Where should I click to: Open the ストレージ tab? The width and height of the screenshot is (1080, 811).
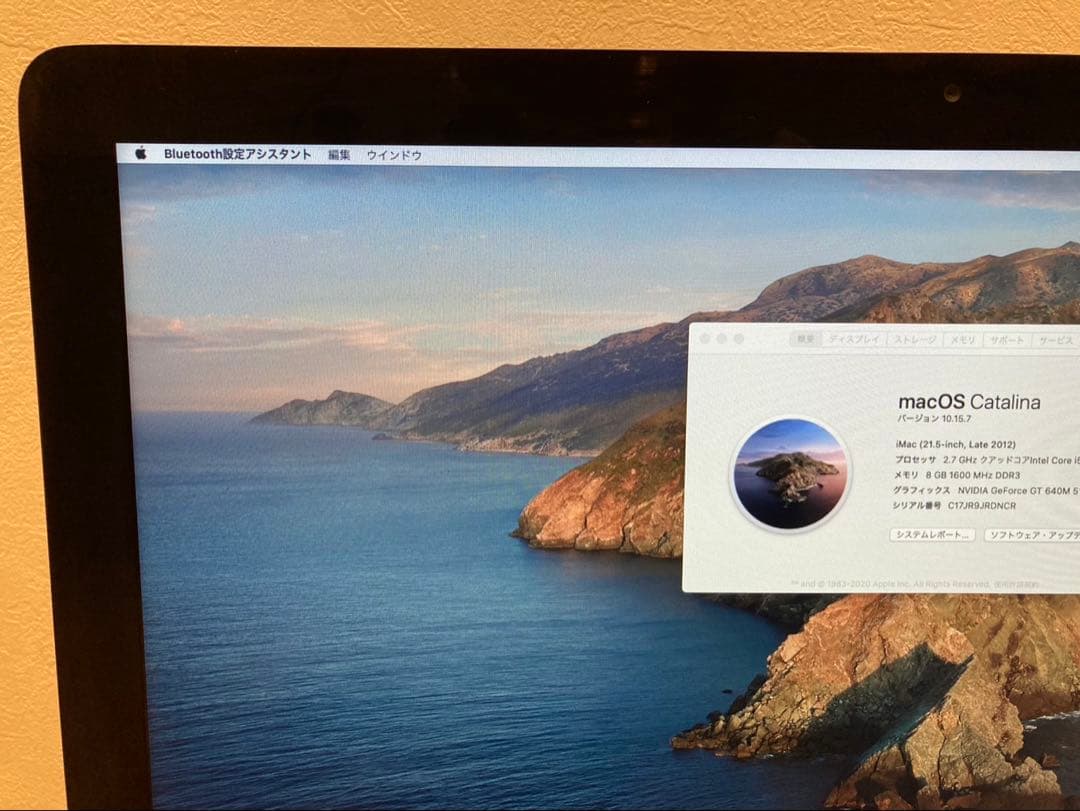917,338
